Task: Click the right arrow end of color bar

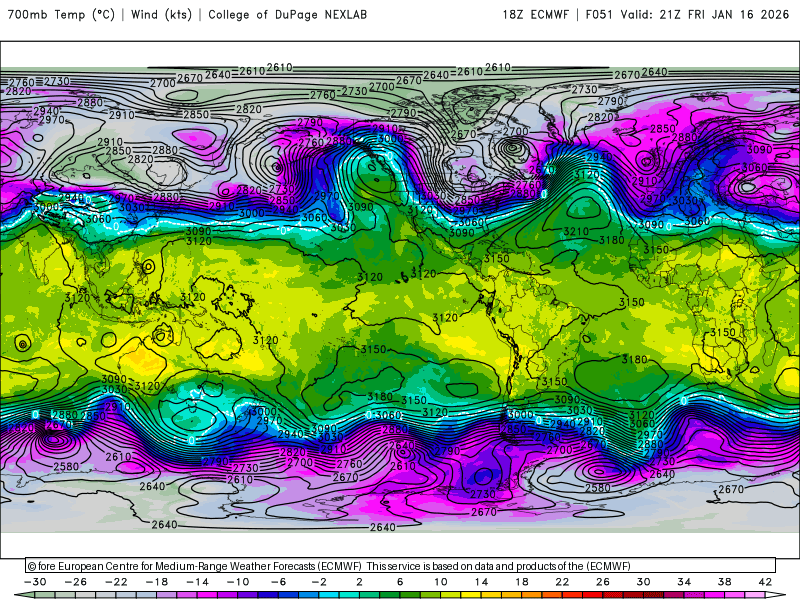Action: point(776,595)
